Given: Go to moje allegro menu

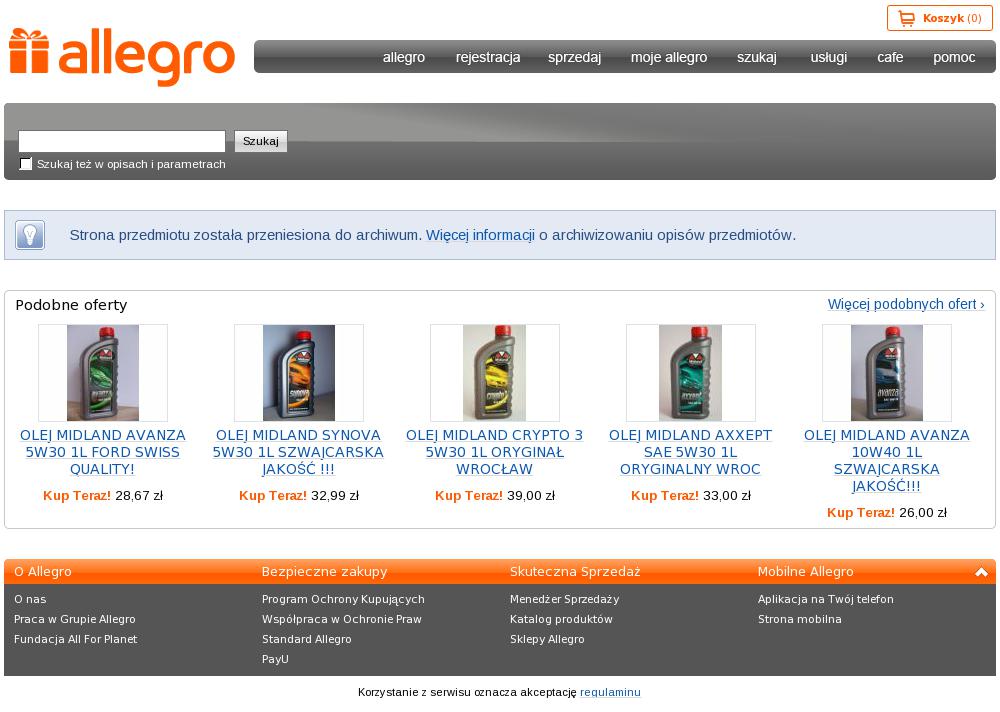Looking at the screenshot, I should click(x=669, y=57).
